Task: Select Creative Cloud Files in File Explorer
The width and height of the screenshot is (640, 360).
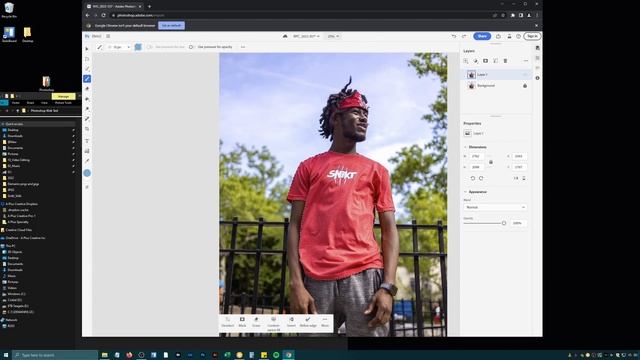Action: coord(19,230)
